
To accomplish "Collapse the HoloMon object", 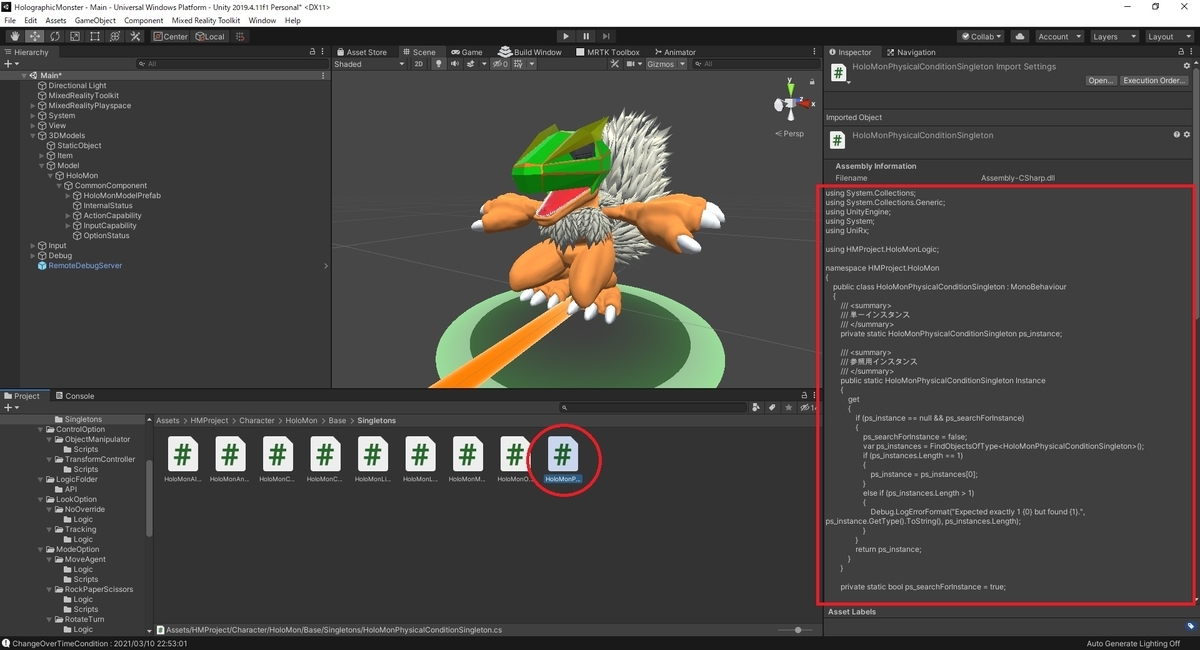I will pyautogui.click(x=51, y=176).
